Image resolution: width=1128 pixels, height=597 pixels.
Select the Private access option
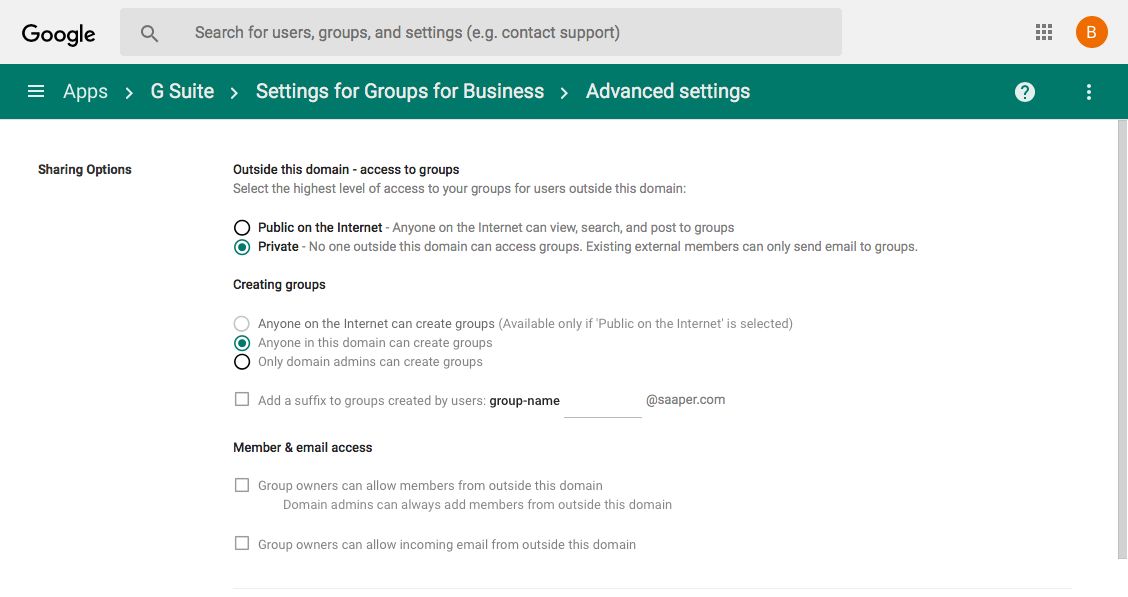point(242,247)
